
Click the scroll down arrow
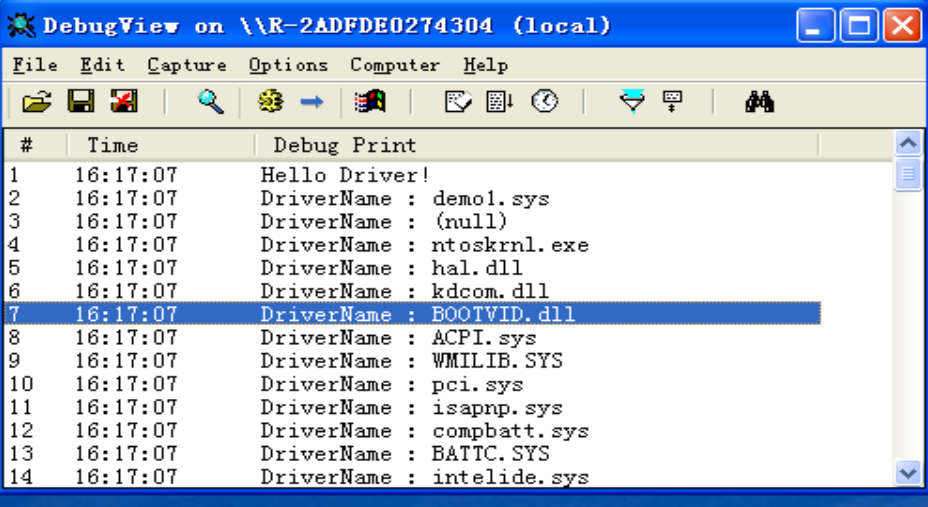click(x=908, y=473)
